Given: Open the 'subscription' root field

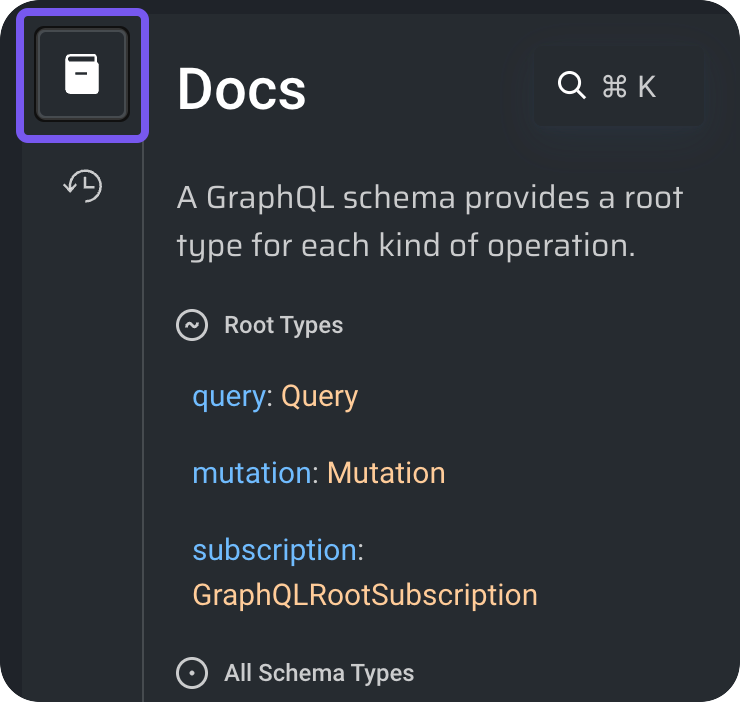Looking at the screenshot, I should [x=274, y=550].
